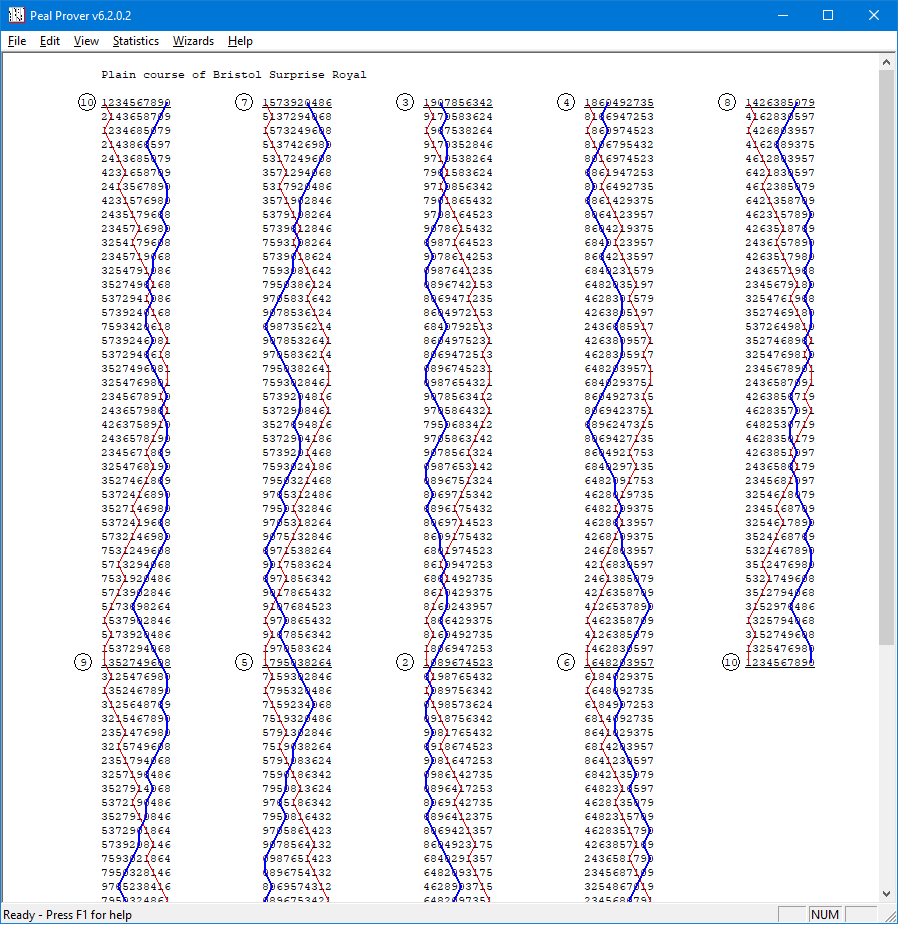Screen dimensions: 900x928
Task: Click the circled 3 lead marker
Action: 405,102
